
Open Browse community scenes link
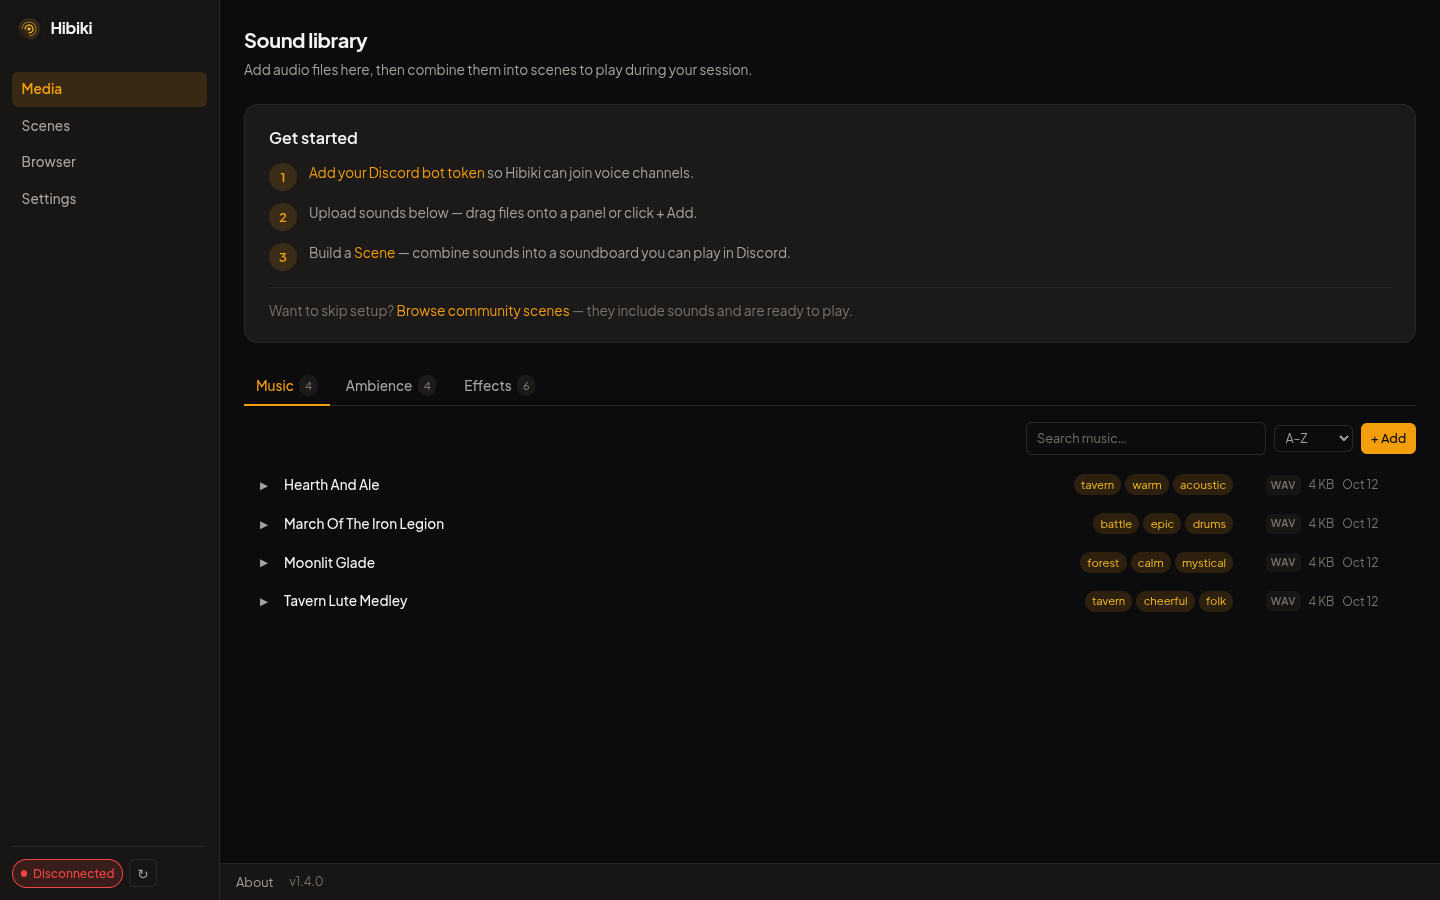pyautogui.click(x=483, y=311)
